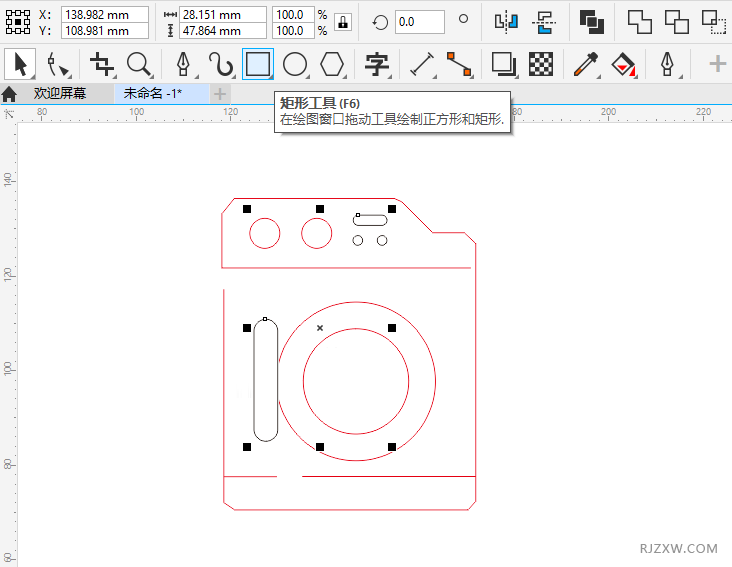Click the plus button to add new document tab

[219, 93]
